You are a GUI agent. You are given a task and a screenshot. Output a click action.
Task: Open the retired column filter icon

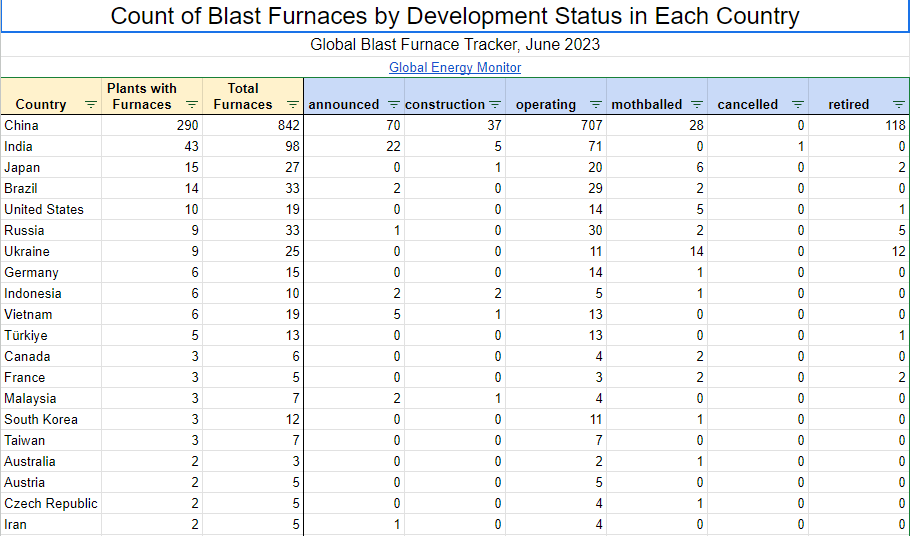898,104
